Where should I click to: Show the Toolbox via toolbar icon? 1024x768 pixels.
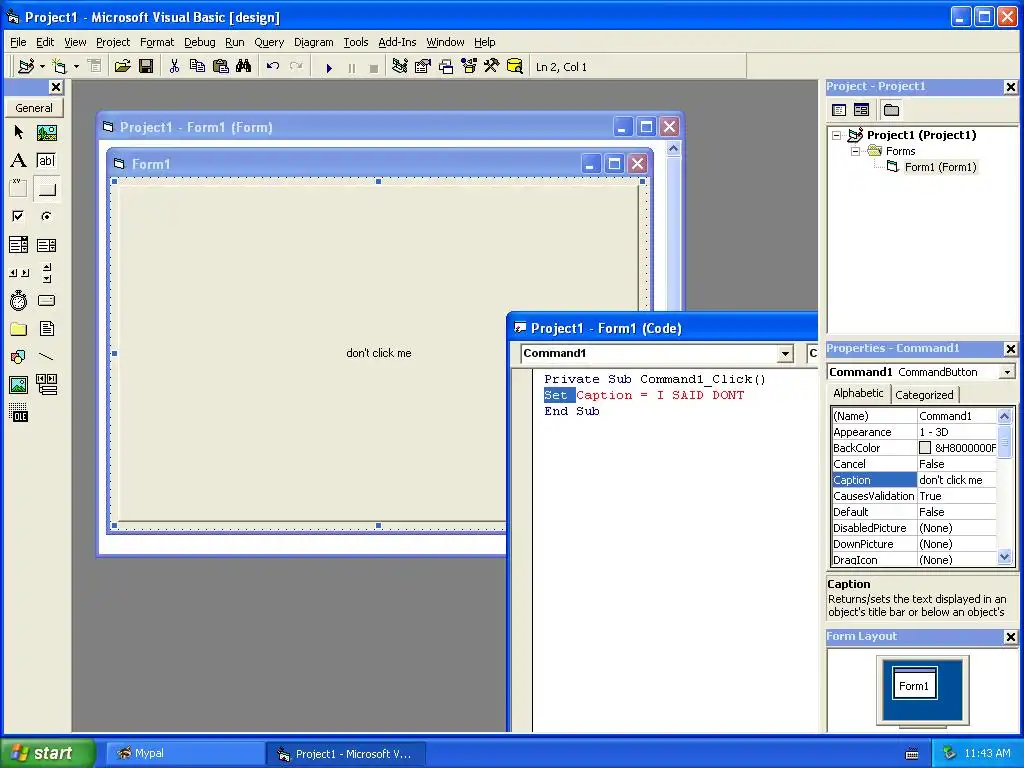(491, 67)
